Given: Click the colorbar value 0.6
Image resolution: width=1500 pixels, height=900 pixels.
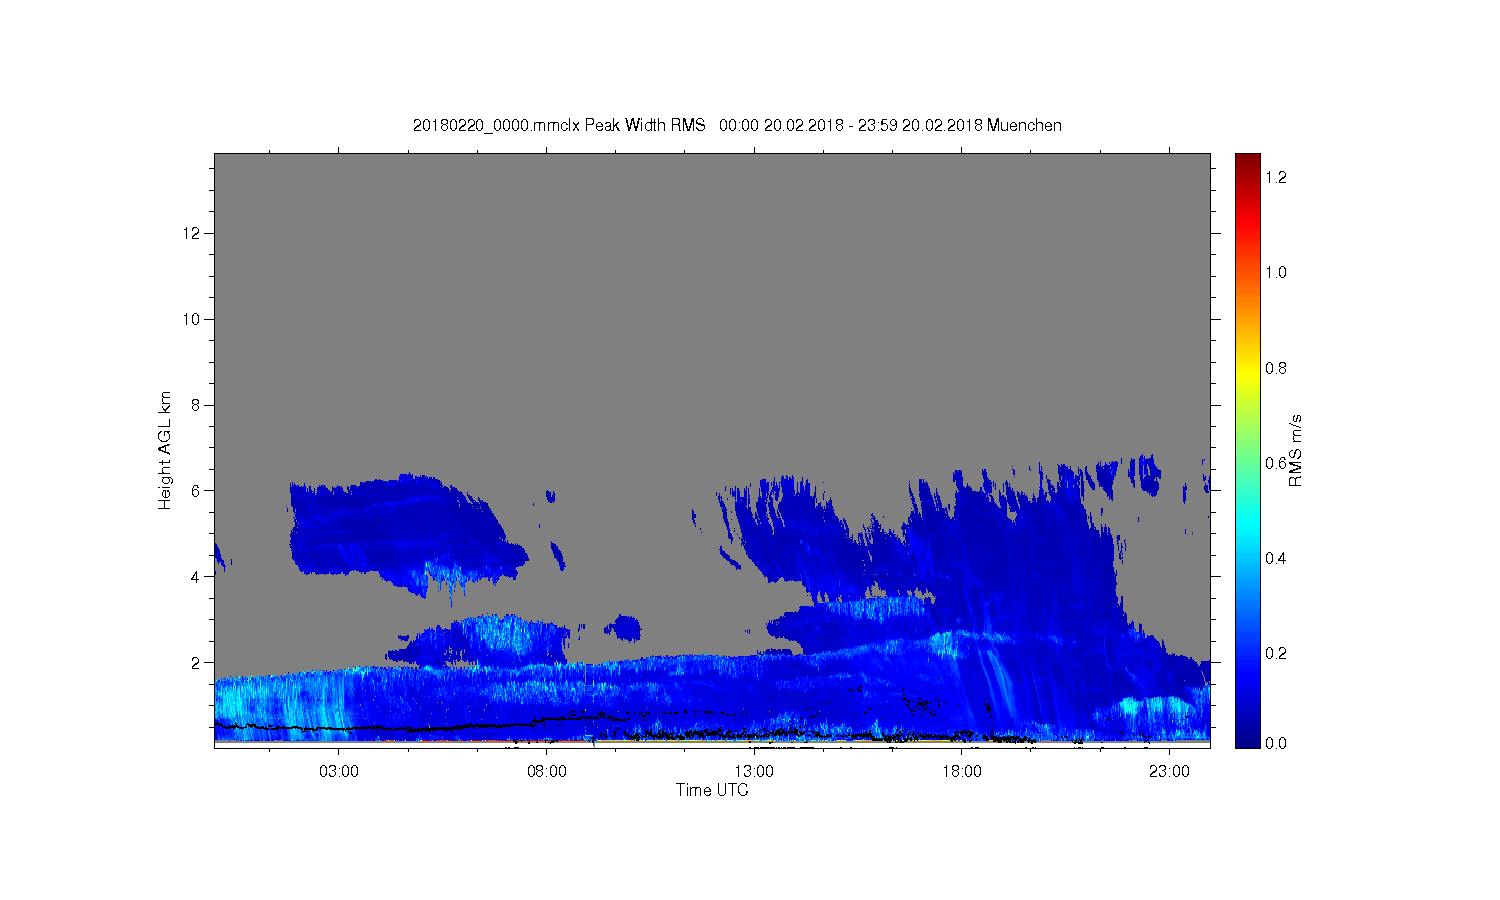Looking at the screenshot, I should [1276, 463].
